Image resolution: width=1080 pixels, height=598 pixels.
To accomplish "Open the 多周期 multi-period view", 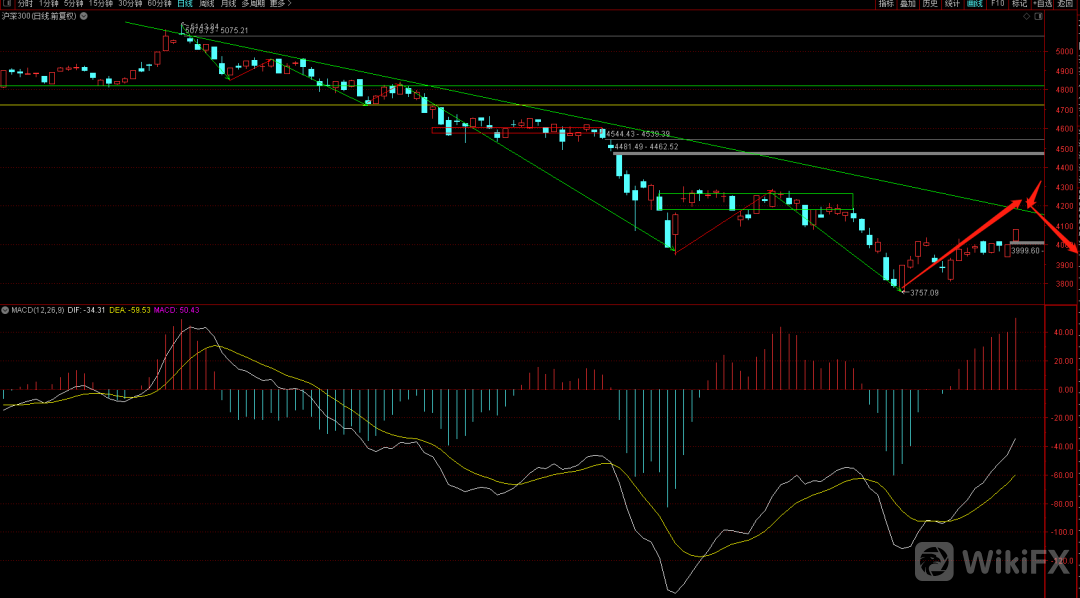I will click(x=254, y=4).
